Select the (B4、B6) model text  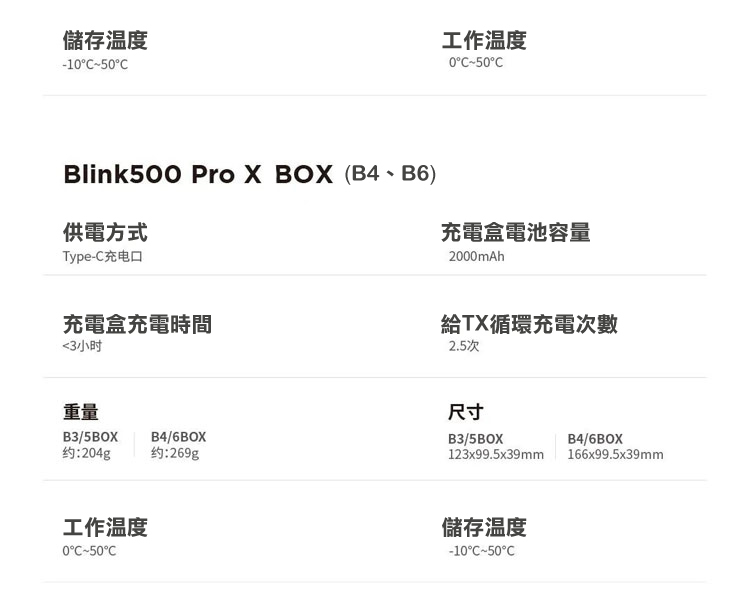390,174
